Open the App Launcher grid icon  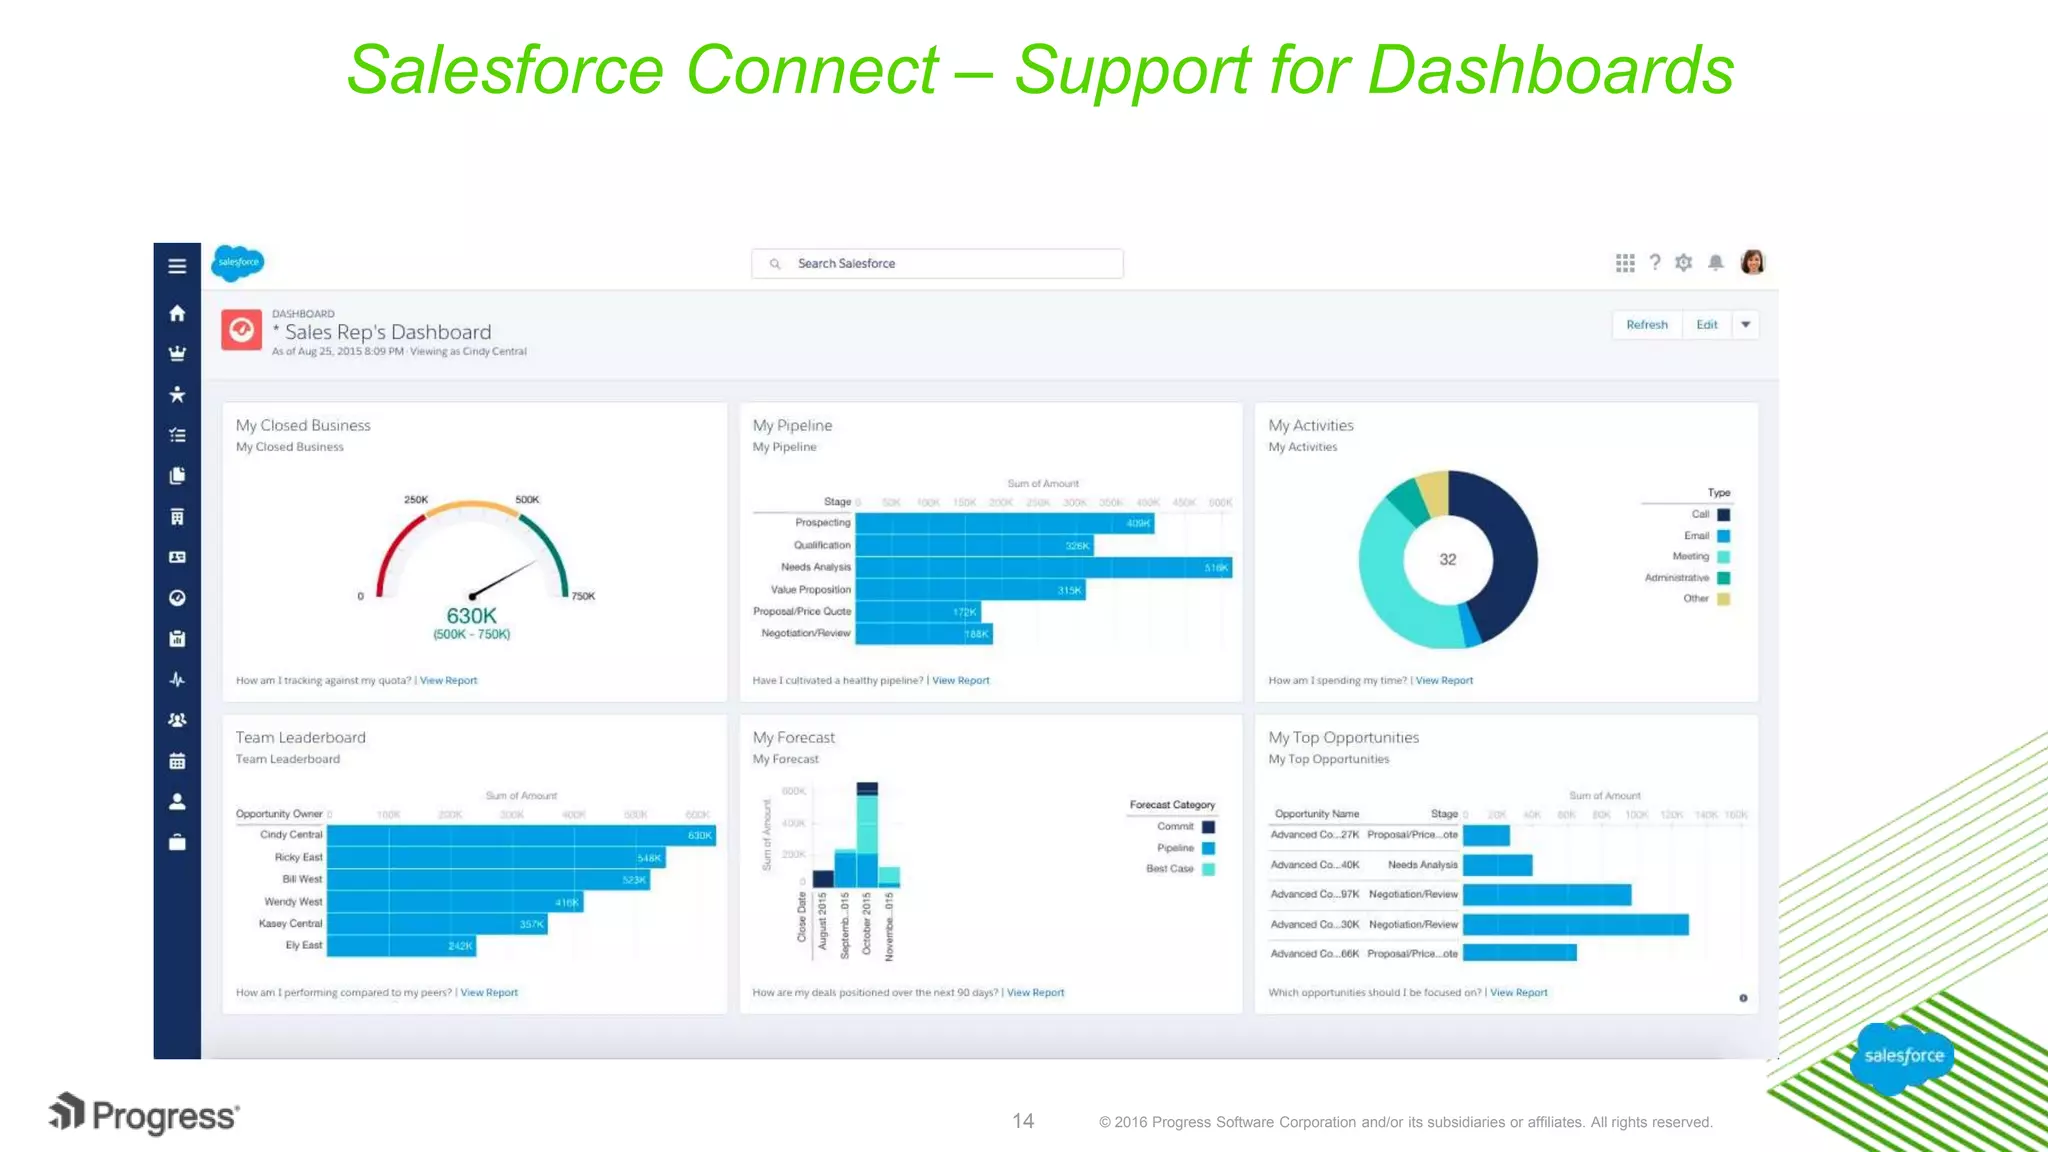(1625, 263)
